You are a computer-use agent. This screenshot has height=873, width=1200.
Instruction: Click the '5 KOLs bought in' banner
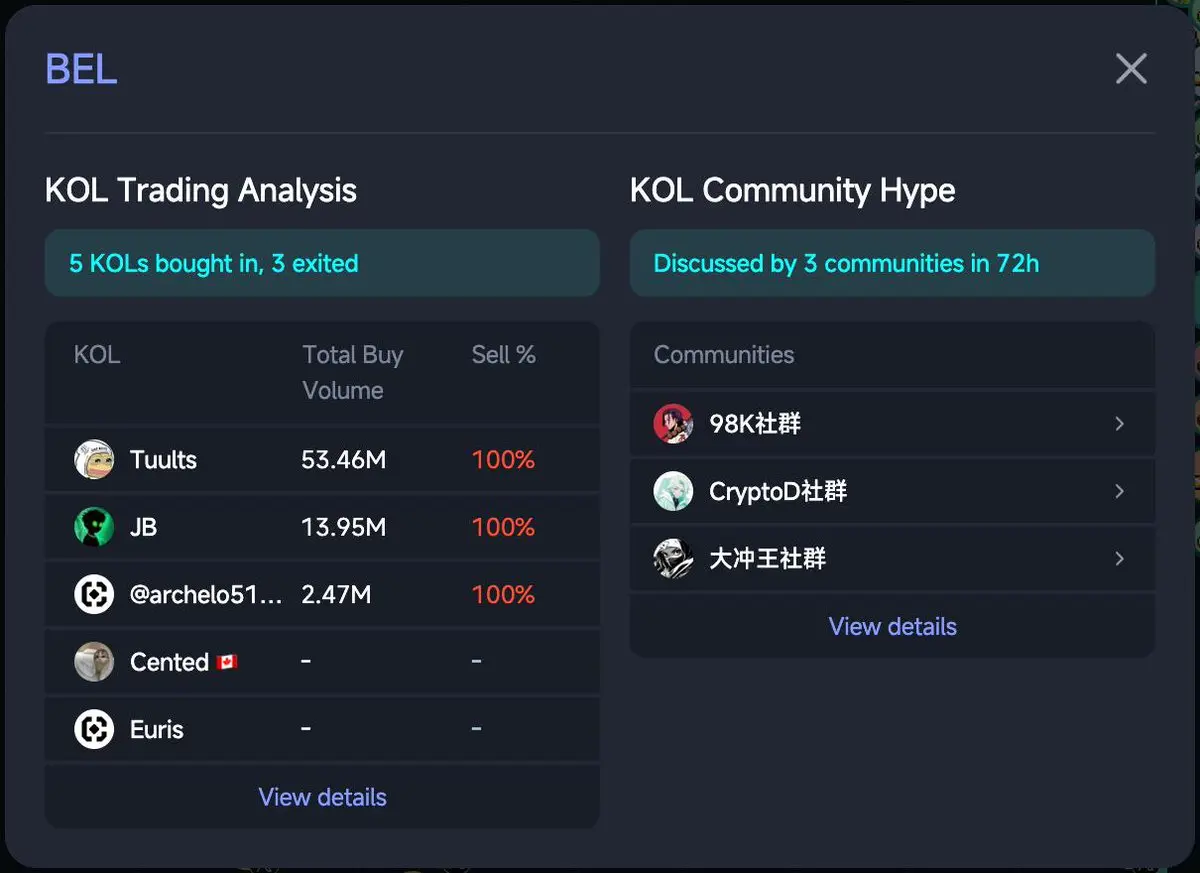tap(322, 263)
